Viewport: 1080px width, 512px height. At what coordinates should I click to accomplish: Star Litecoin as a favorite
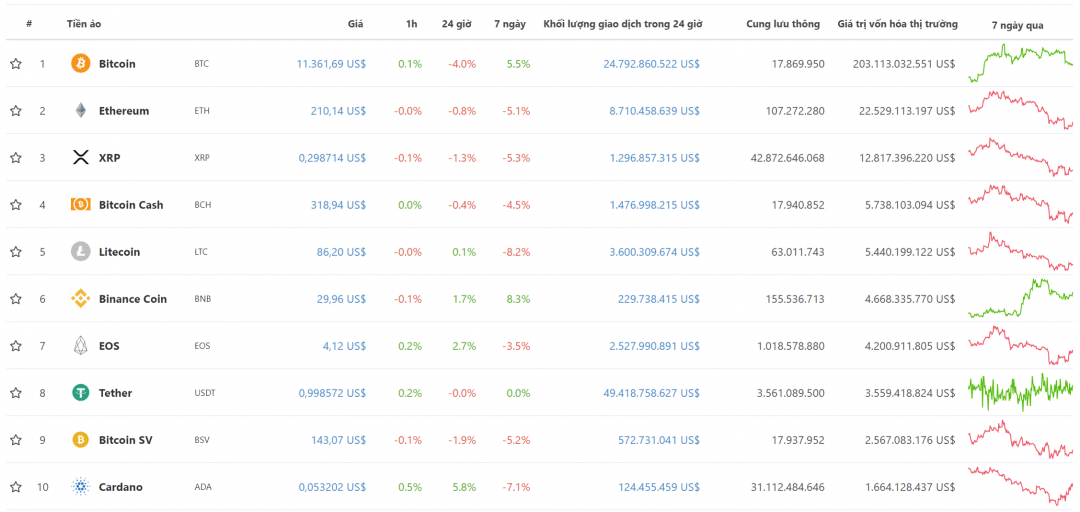[x=16, y=252]
